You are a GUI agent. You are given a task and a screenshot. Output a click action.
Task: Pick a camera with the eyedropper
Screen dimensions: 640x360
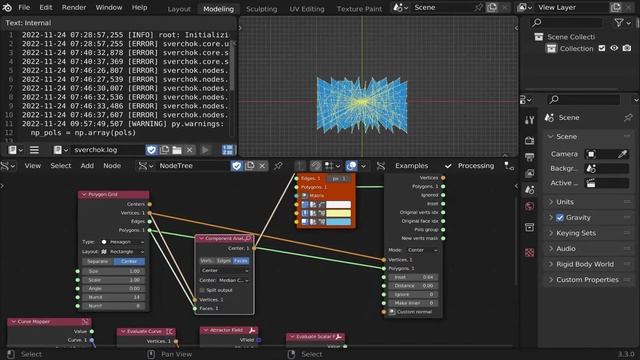point(622,154)
